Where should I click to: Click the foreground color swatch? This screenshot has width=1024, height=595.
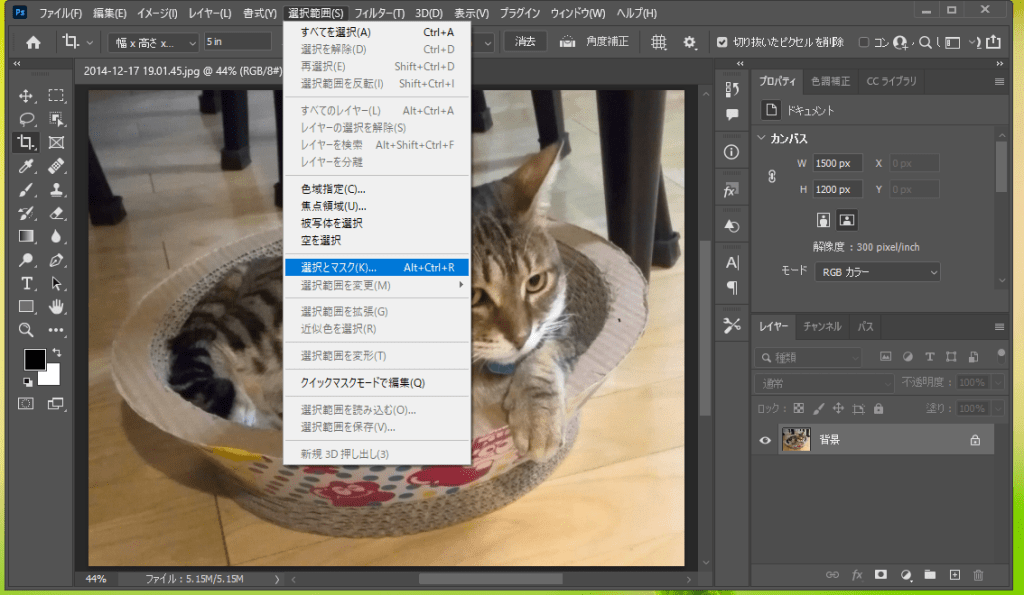click(34, 359)
